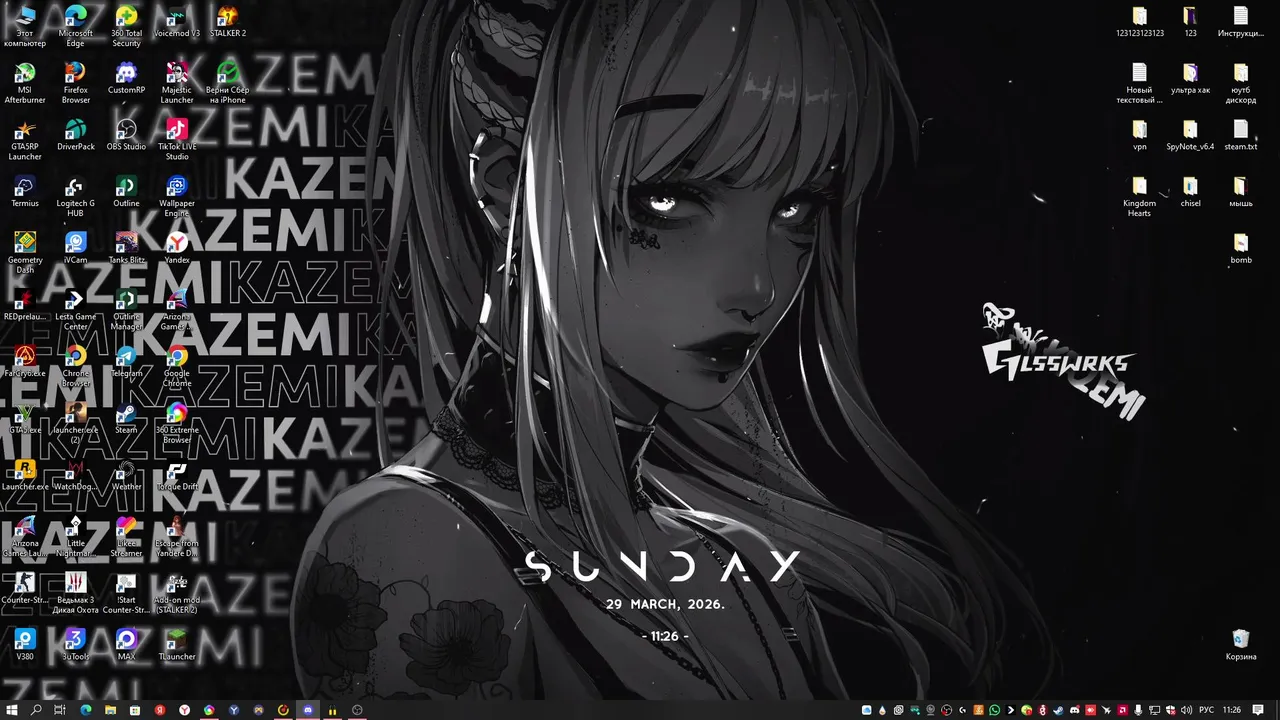This screenshot has height=720, width=1280.
Task: Open taskbar Search magnifier
Action: pyautogui.click(x=36, y=710)
